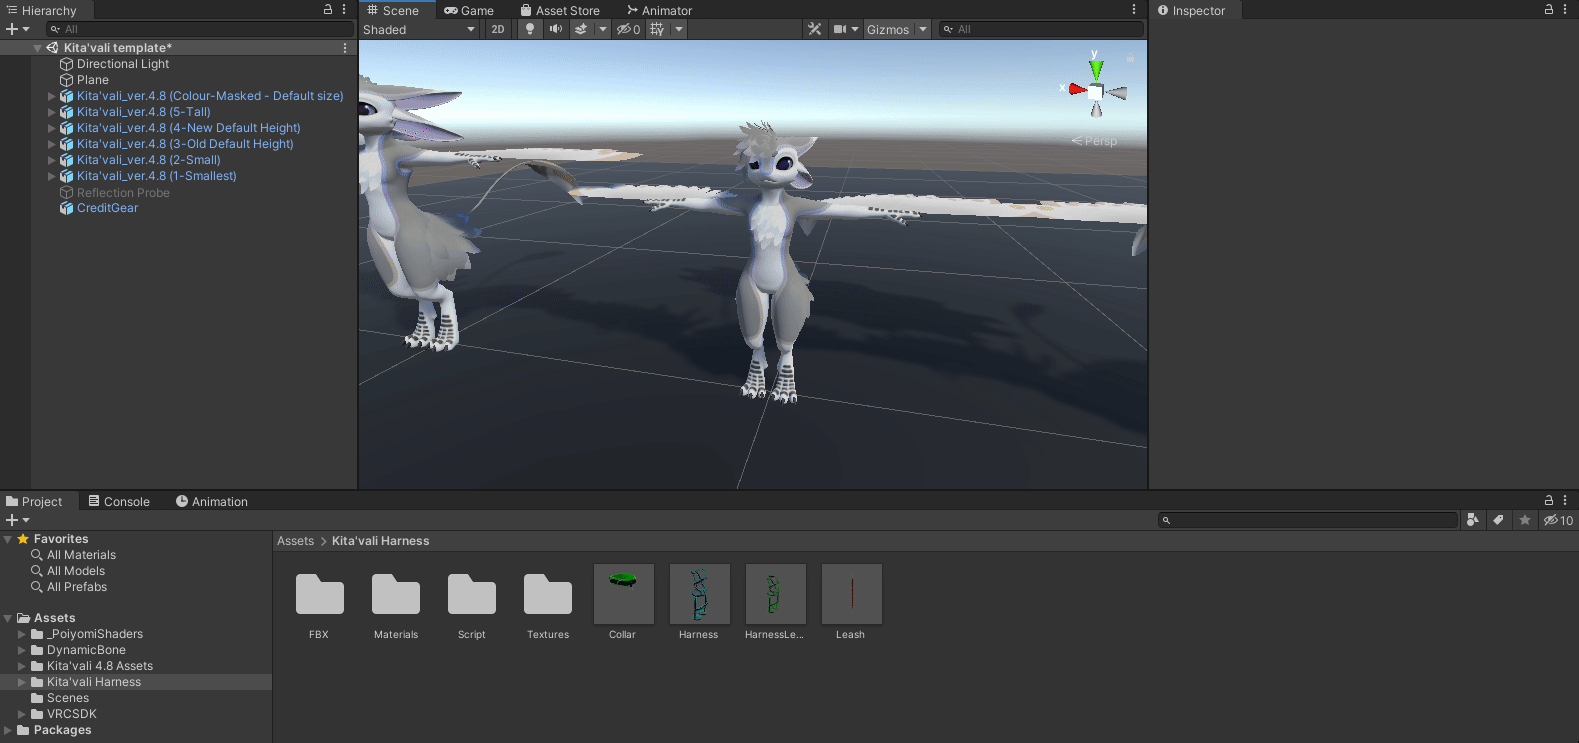Expand the Colour-Masked Default size prefab

(52, 96)
